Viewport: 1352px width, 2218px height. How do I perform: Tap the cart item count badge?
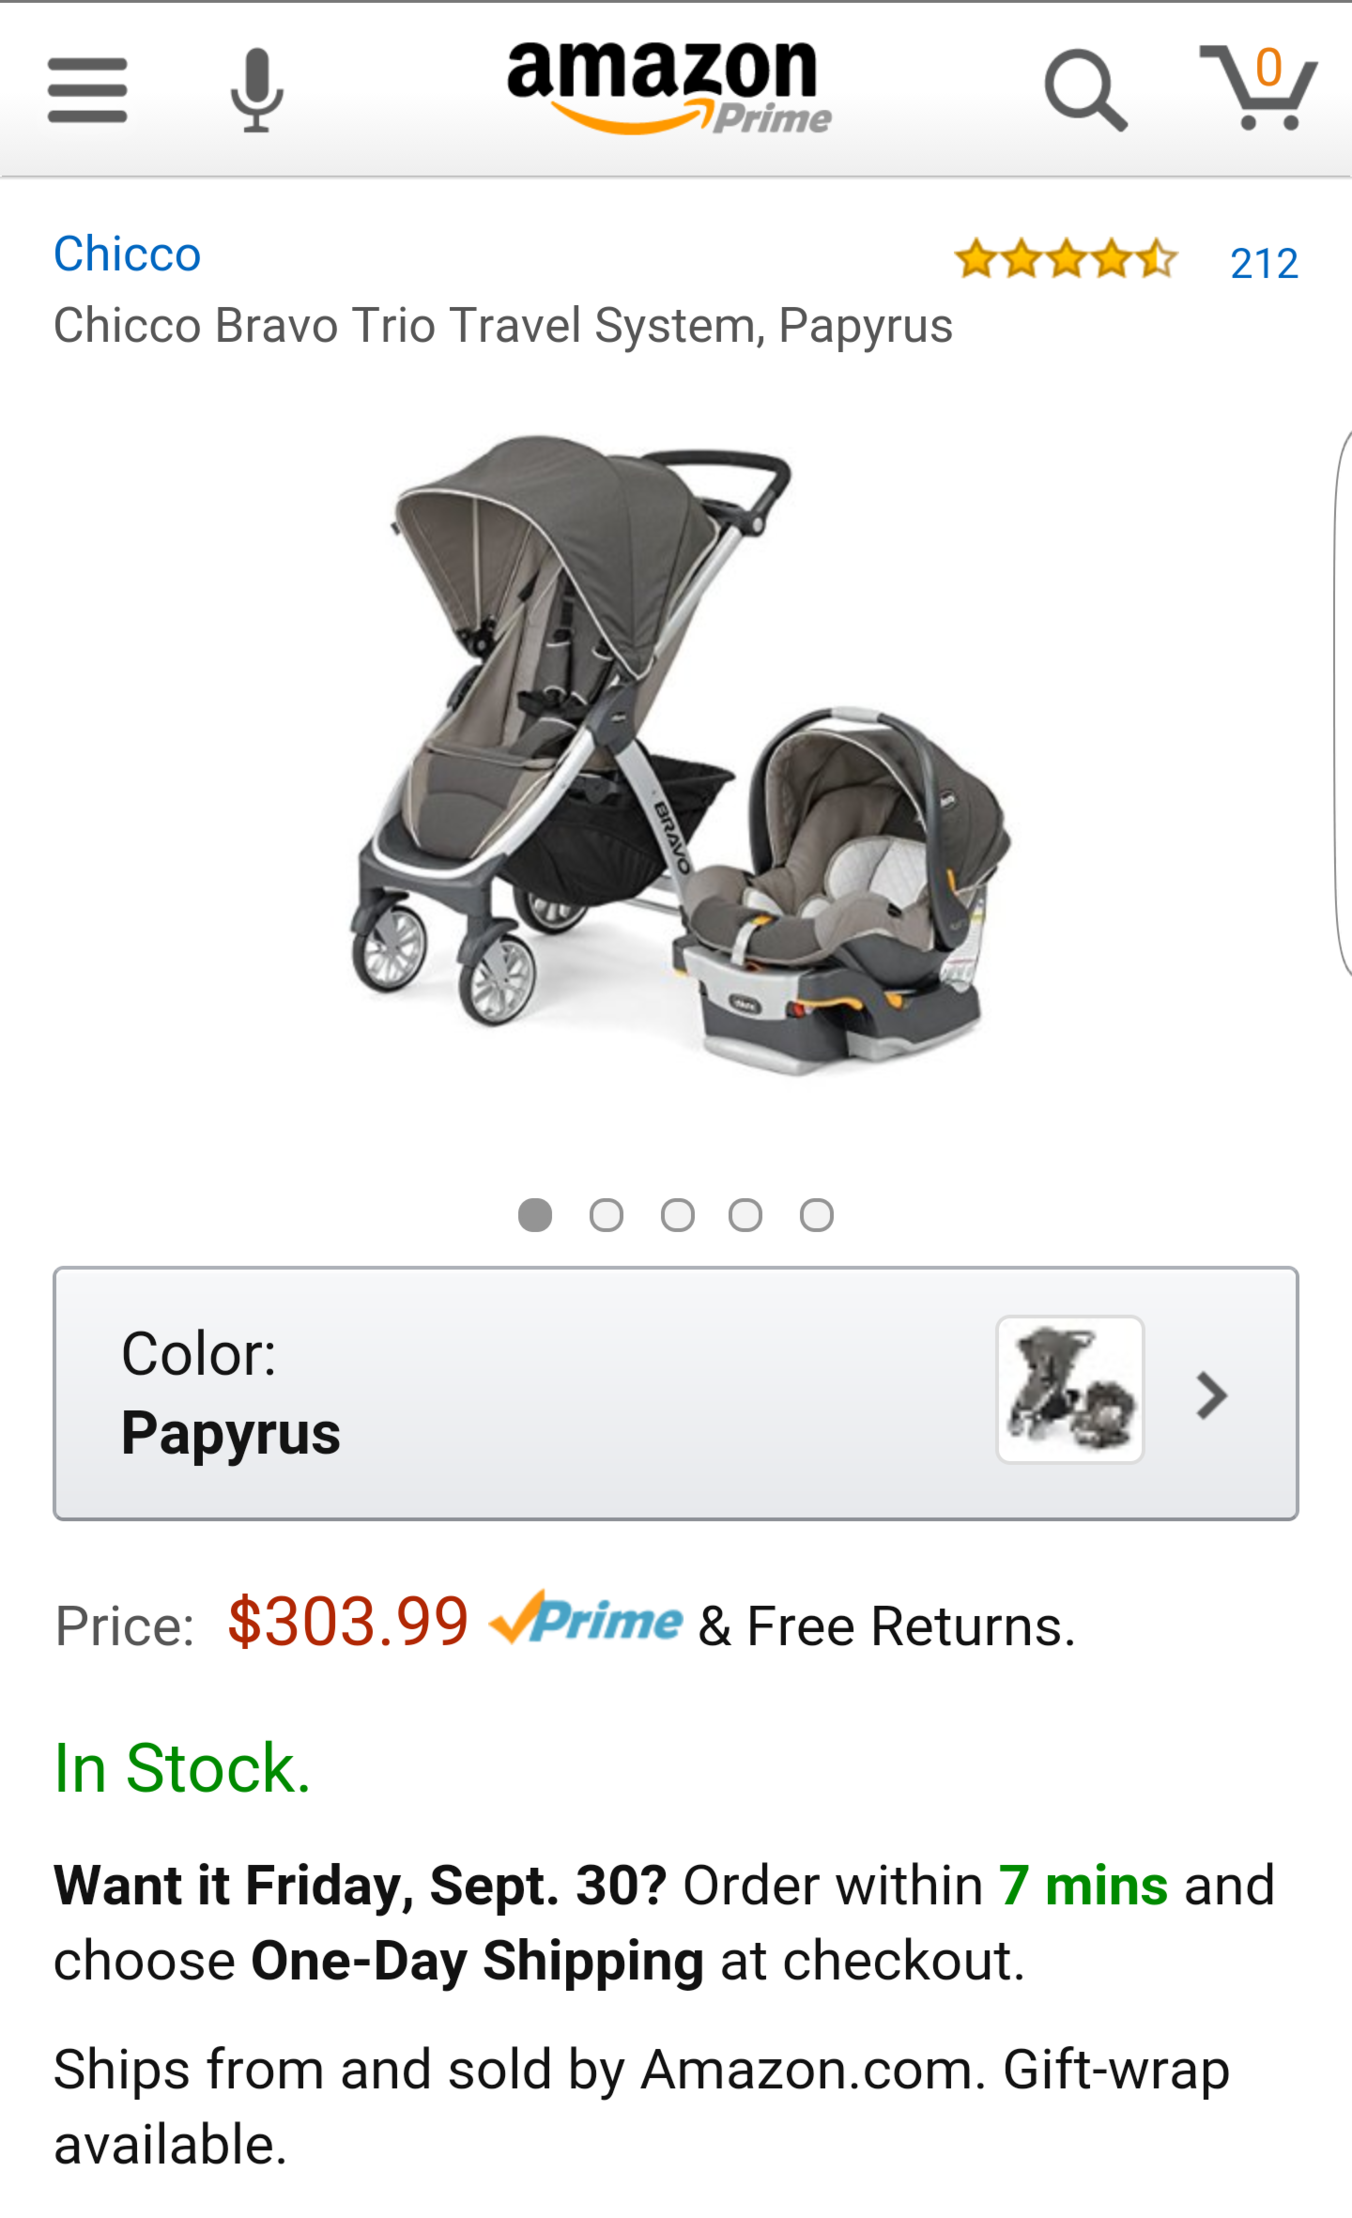pyautogui.click(x=1268, y=68)
